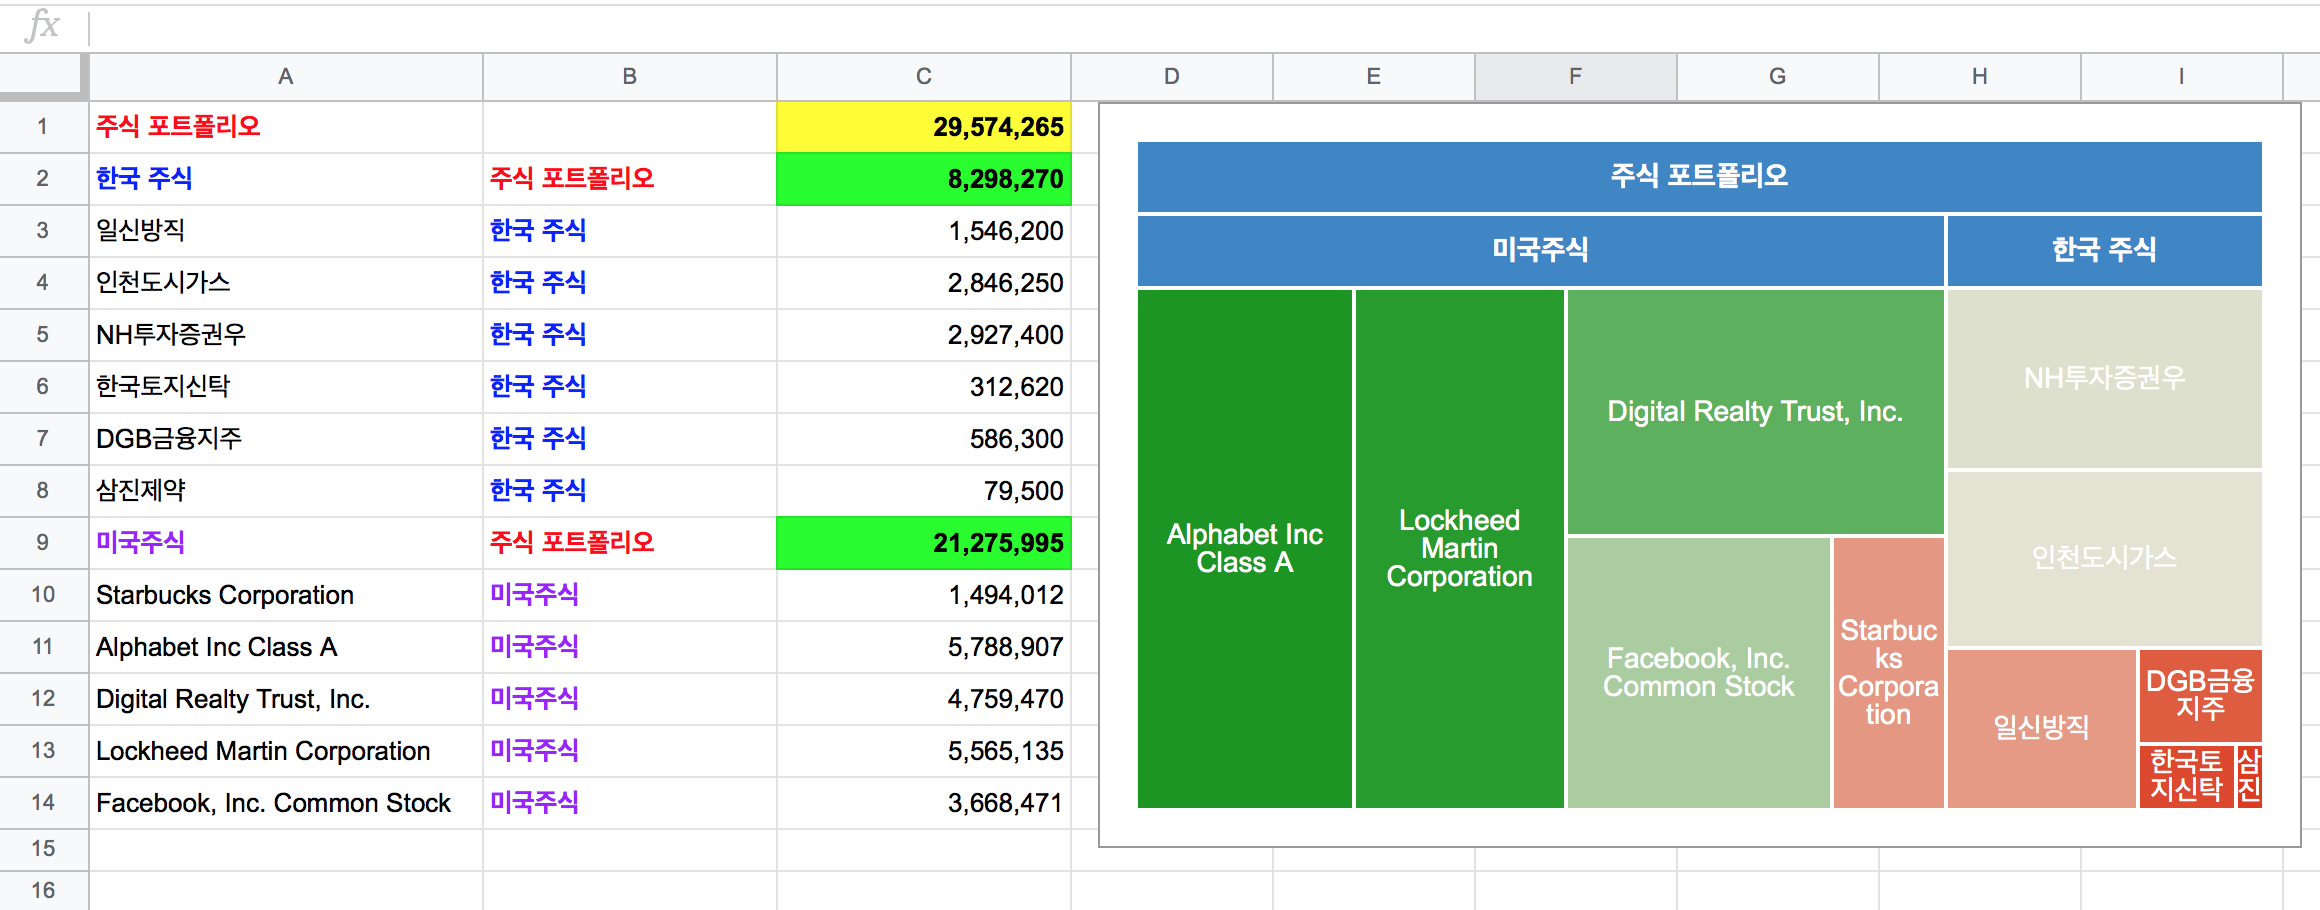Select cell B3 '한국 주식'
Screen dimensions: 2320x910
(x=630, y=231)
